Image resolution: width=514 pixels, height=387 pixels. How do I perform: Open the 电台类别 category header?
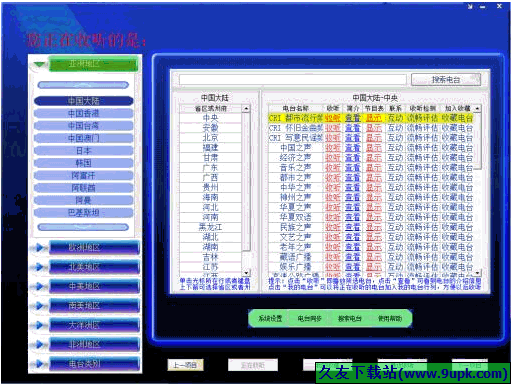coord(94,364)
